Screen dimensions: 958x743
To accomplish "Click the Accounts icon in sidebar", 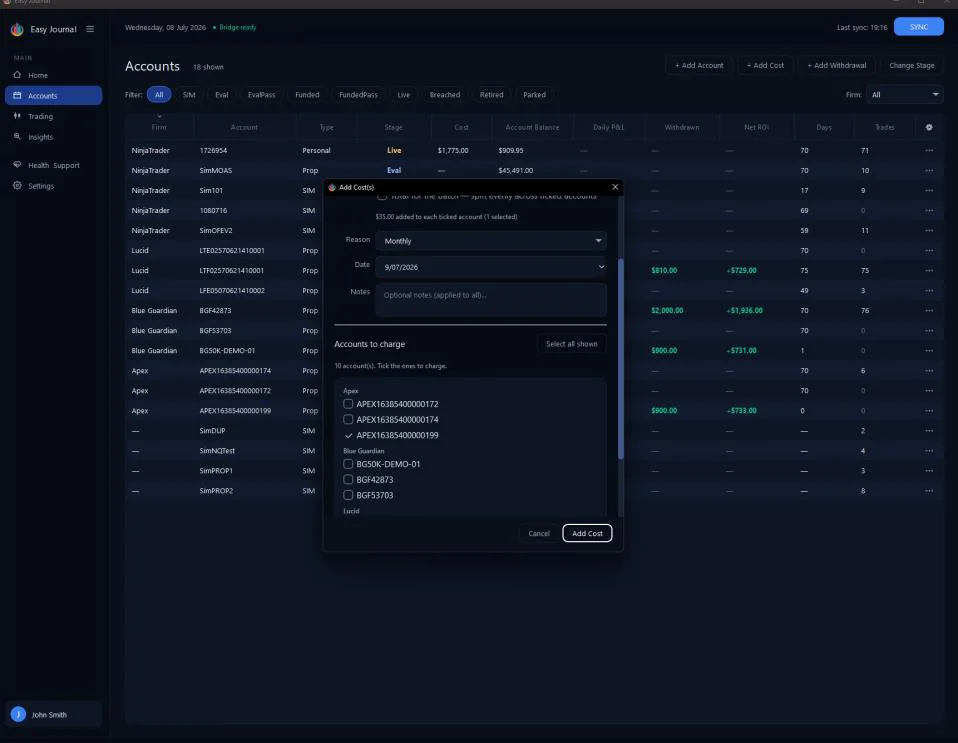I will pyautogui.click(x=17, y=96).
